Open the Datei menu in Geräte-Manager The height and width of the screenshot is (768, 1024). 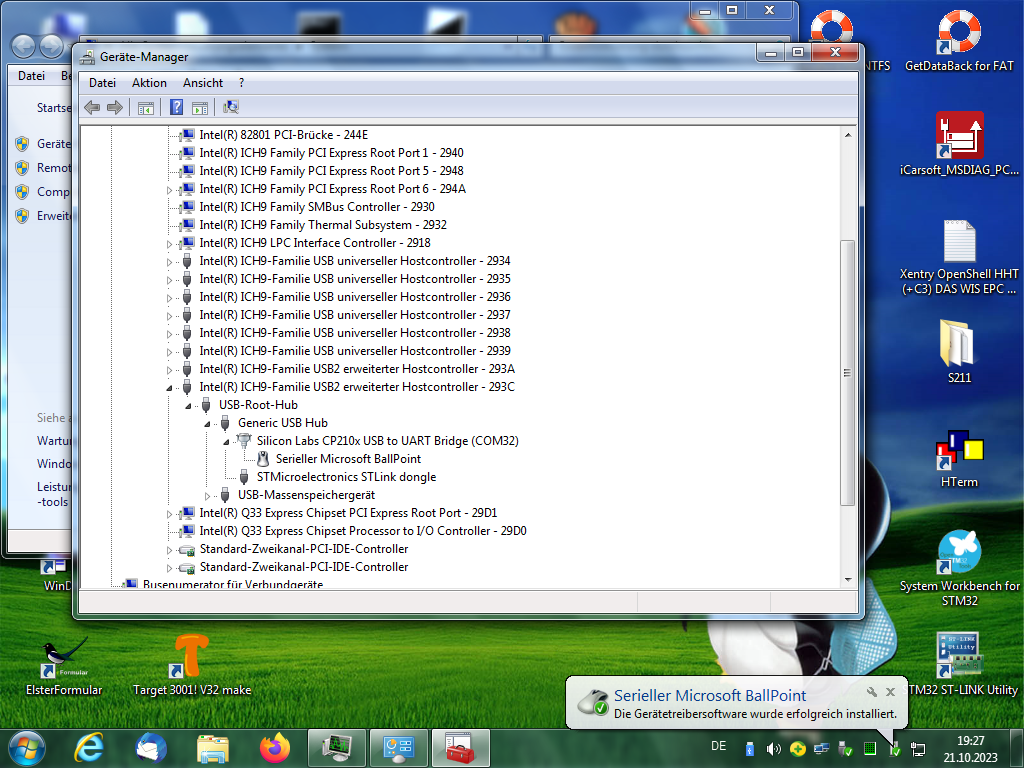tap(103, 83)
